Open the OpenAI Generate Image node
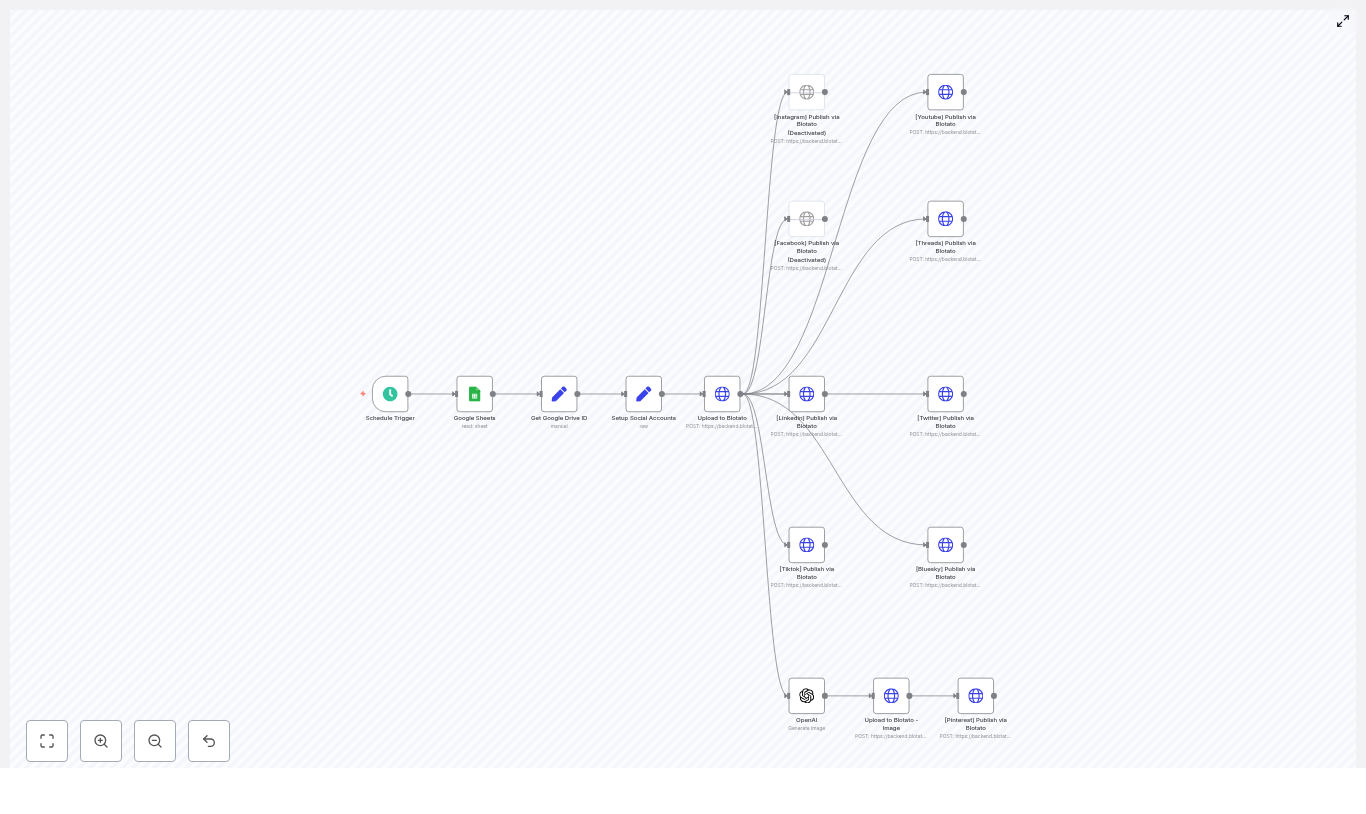Viewport: 1366px width, 814px height. click(807, 696)
